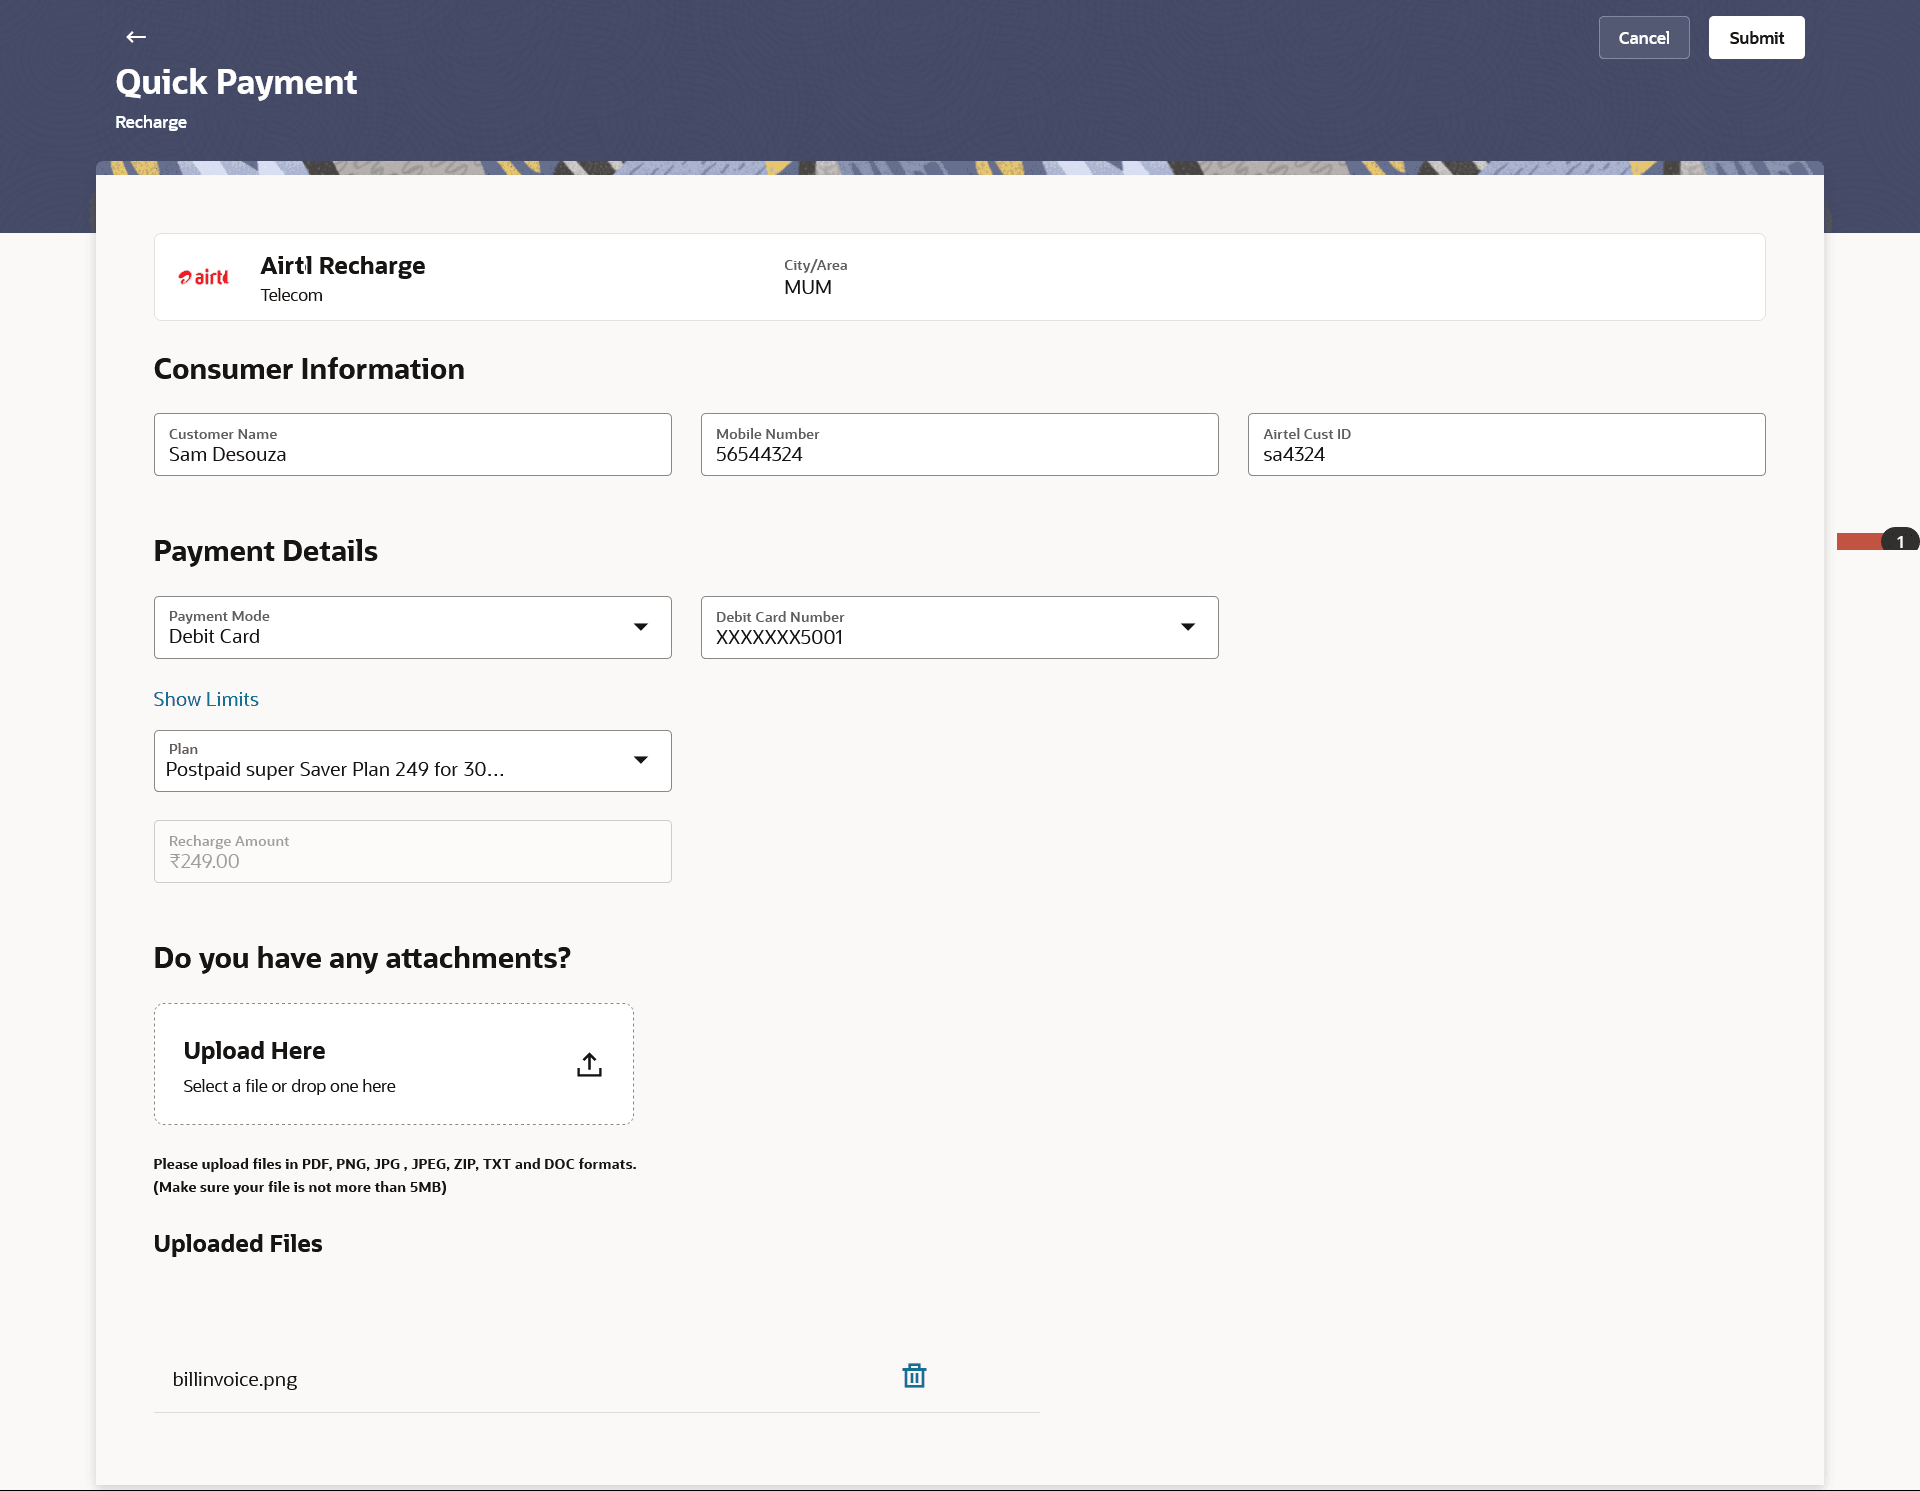1920x1491 pixels.
Task: Delete billinvoice.png with trash icon
Action: pos(914,1376)
